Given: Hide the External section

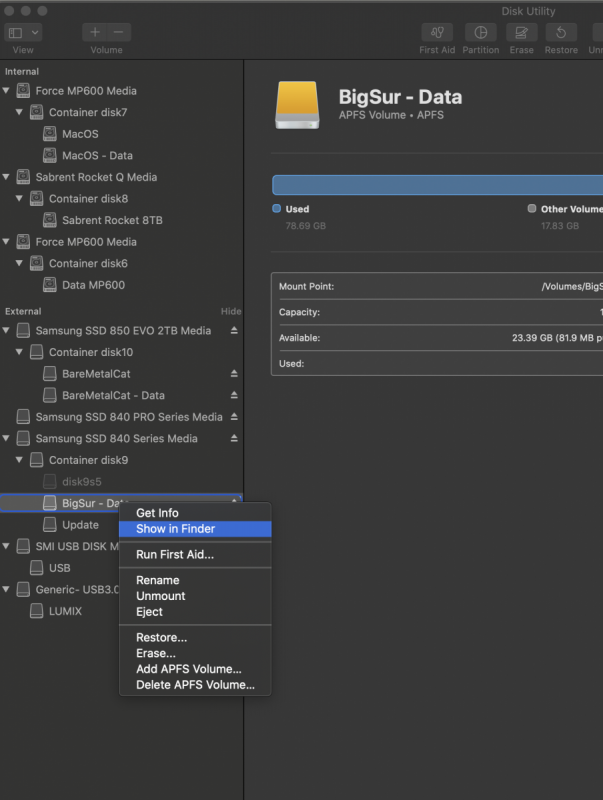Looking at the screenshot, I should (231, 311).
